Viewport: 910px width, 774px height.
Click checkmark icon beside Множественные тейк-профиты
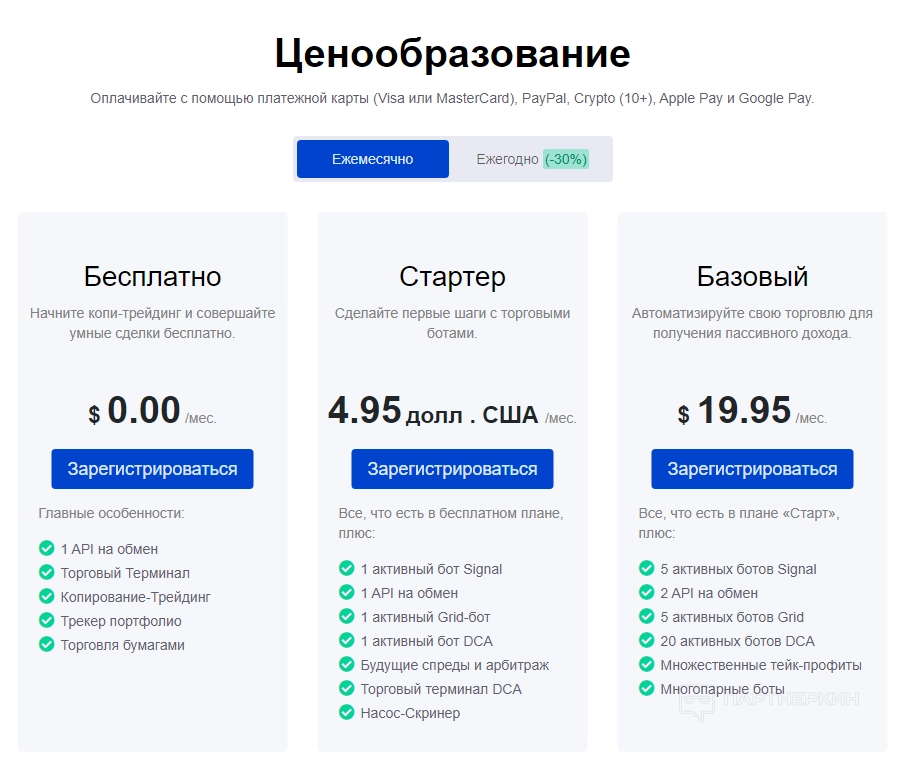tap(647, 664)
